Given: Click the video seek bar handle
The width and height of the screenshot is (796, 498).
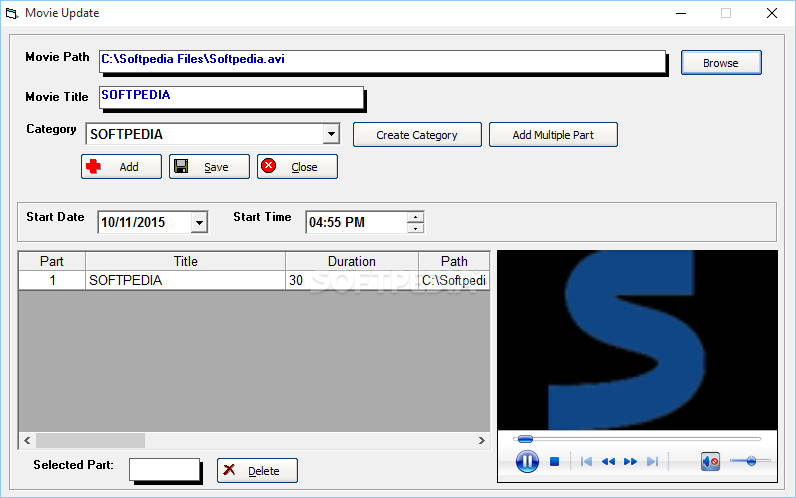Looking at the screenshot, I should tap(525, 439).
